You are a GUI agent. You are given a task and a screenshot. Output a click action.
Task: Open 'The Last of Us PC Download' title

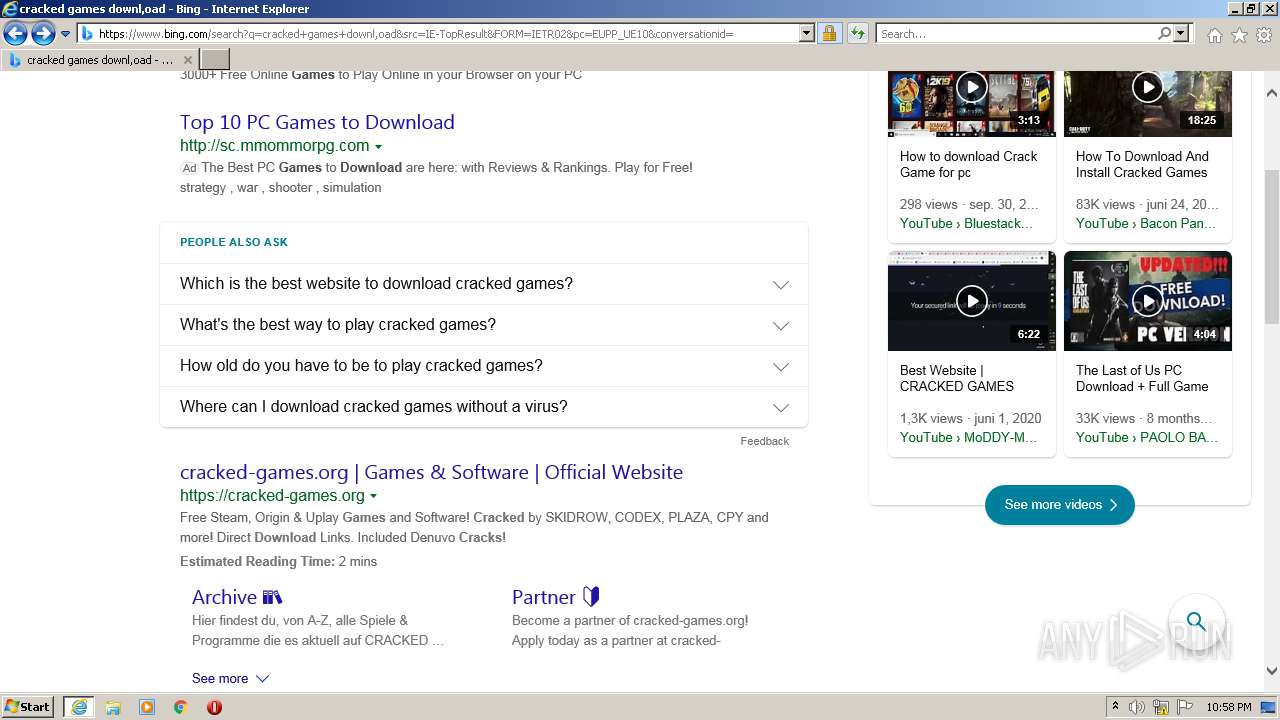pyautogui.click(x=1142, y=378)
